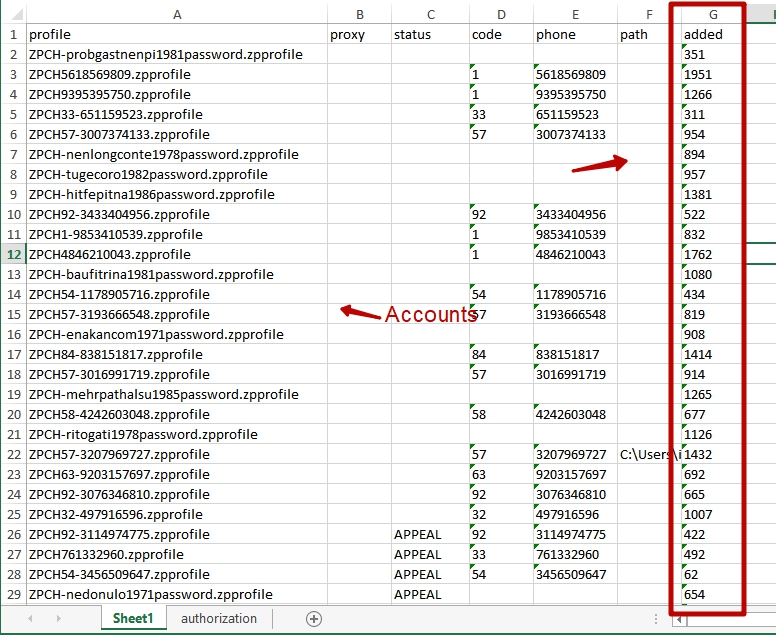Click the 'status' header cell
Viewport: 776px width, 635px height.
tap(430, 34)
